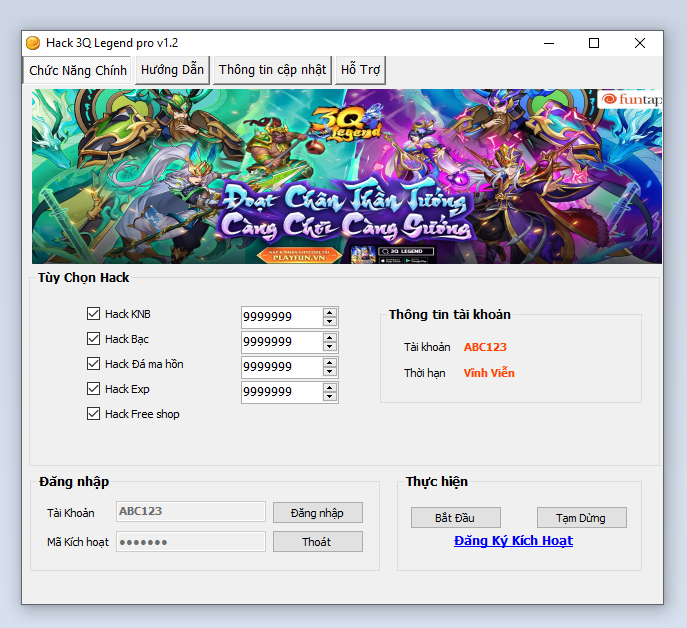The width and height of the screenshot is (687, 628).
Task: Decrease the Hack Bạc value with down arrow
Action: point(330,347)
